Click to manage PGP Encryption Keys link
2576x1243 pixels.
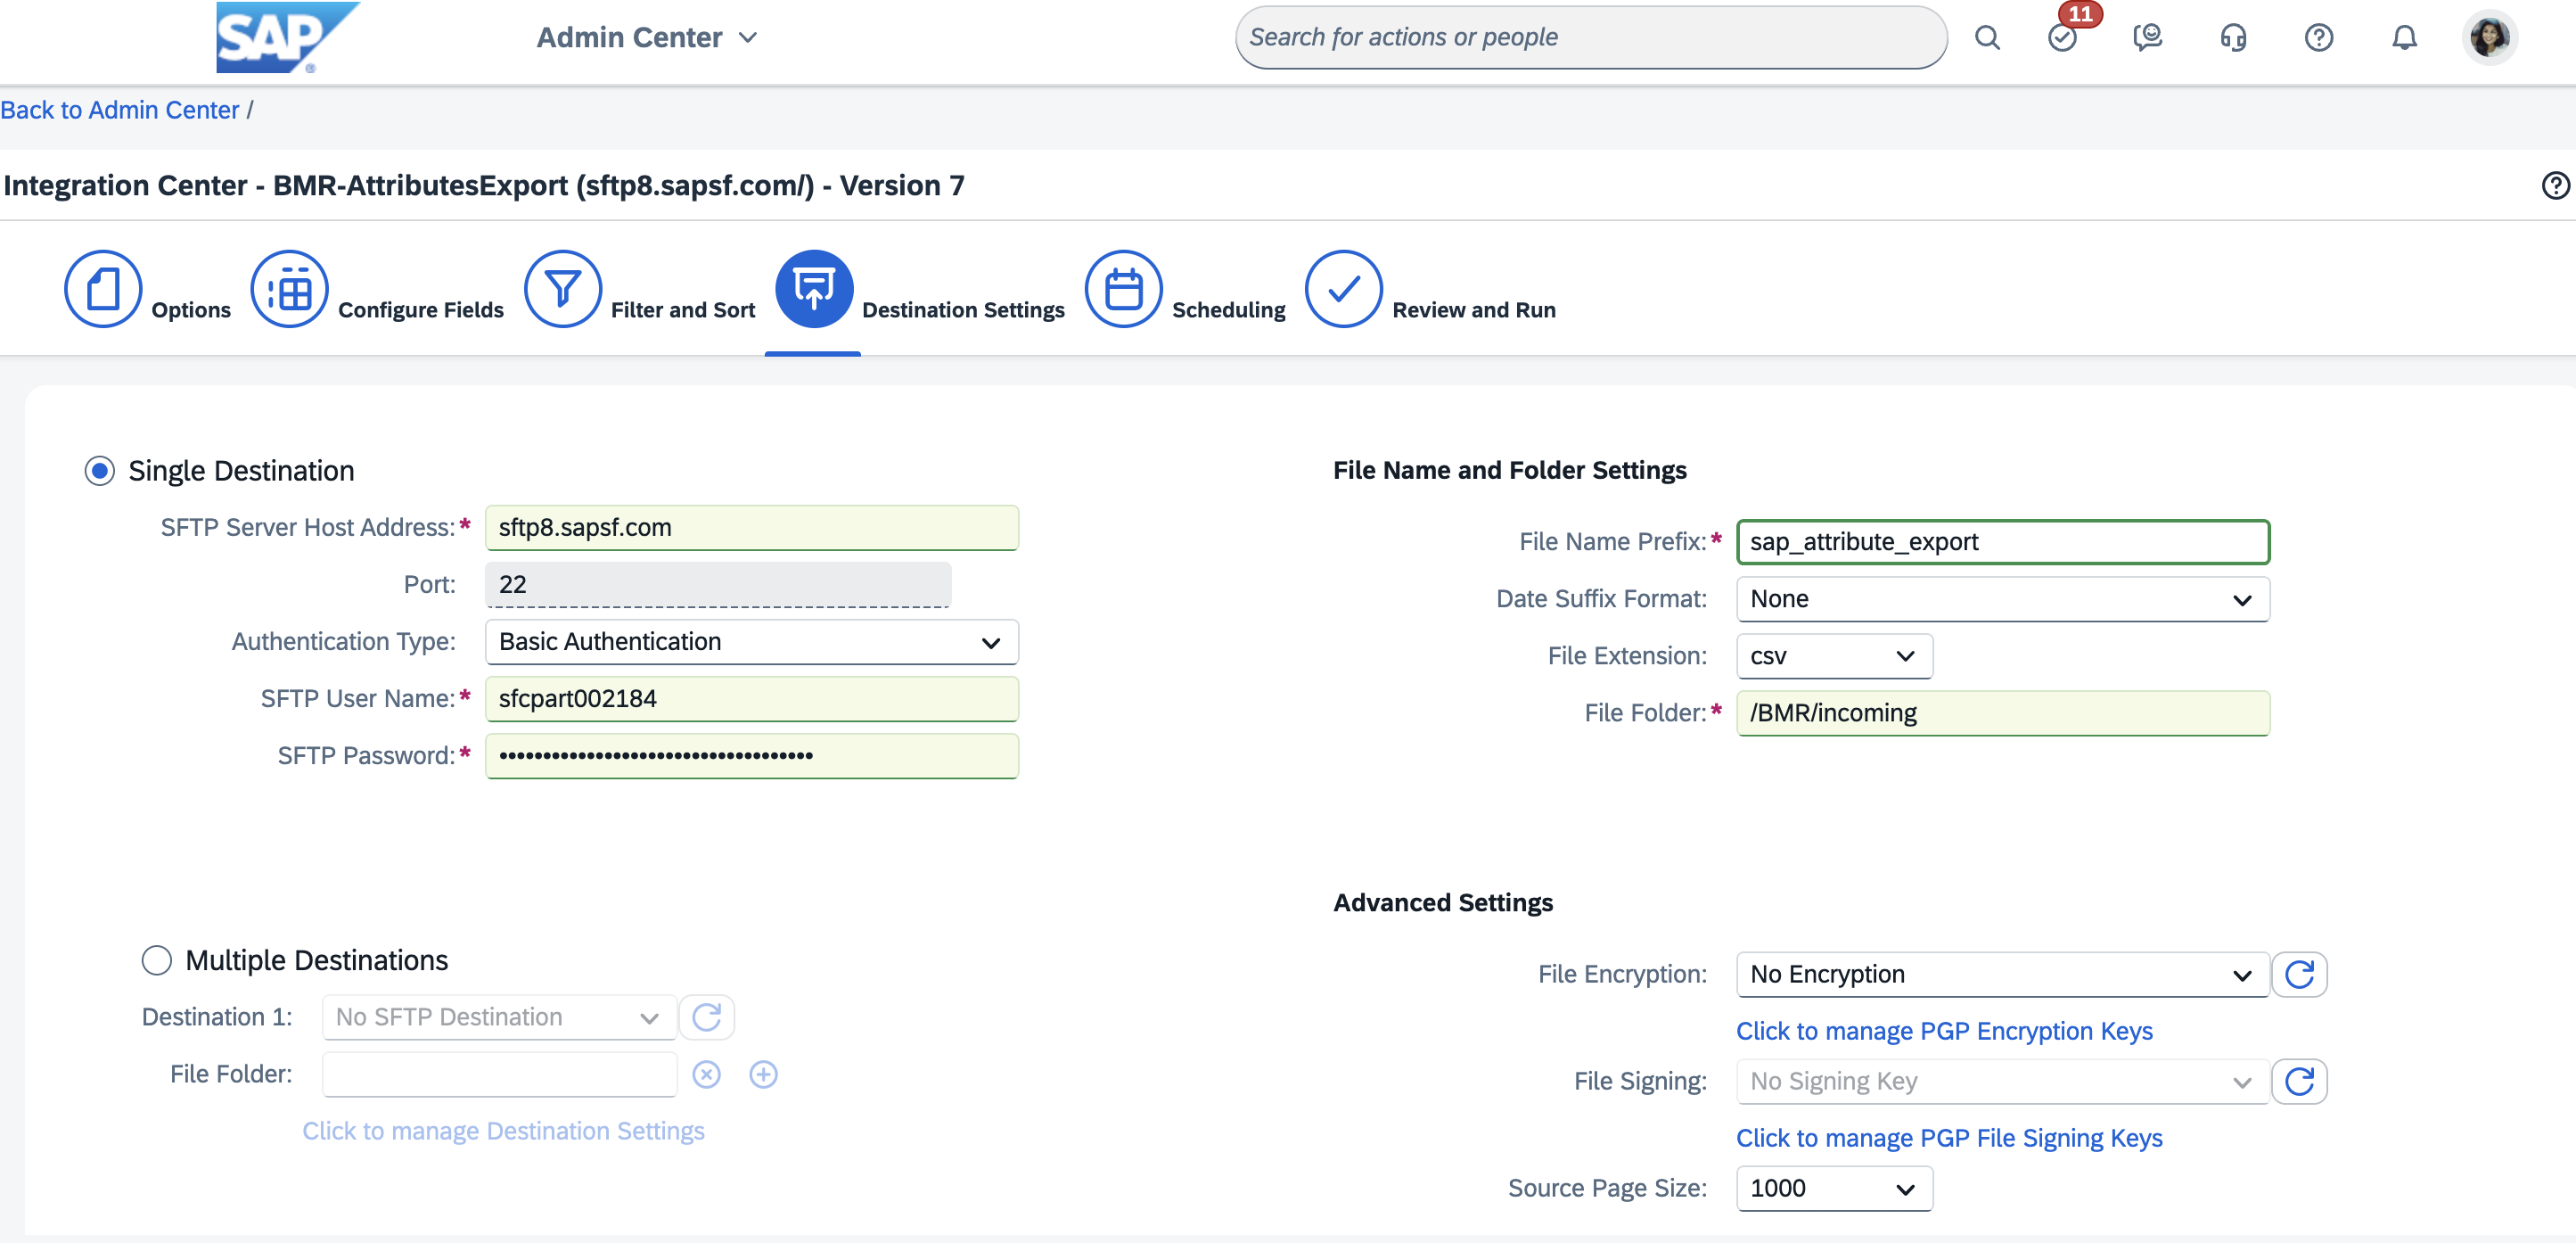[x=1944, y=1031]
